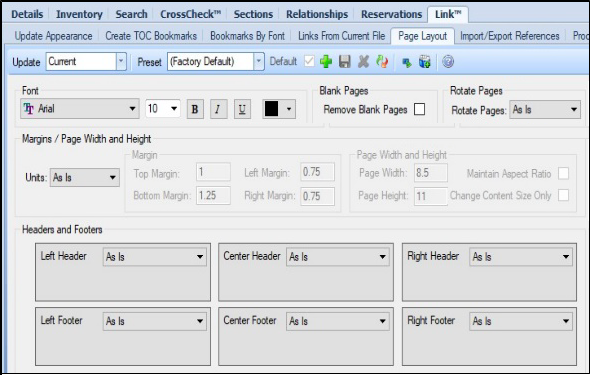Toggle Underline font style button
590x375 pixels.
click(x=242, y=109)
